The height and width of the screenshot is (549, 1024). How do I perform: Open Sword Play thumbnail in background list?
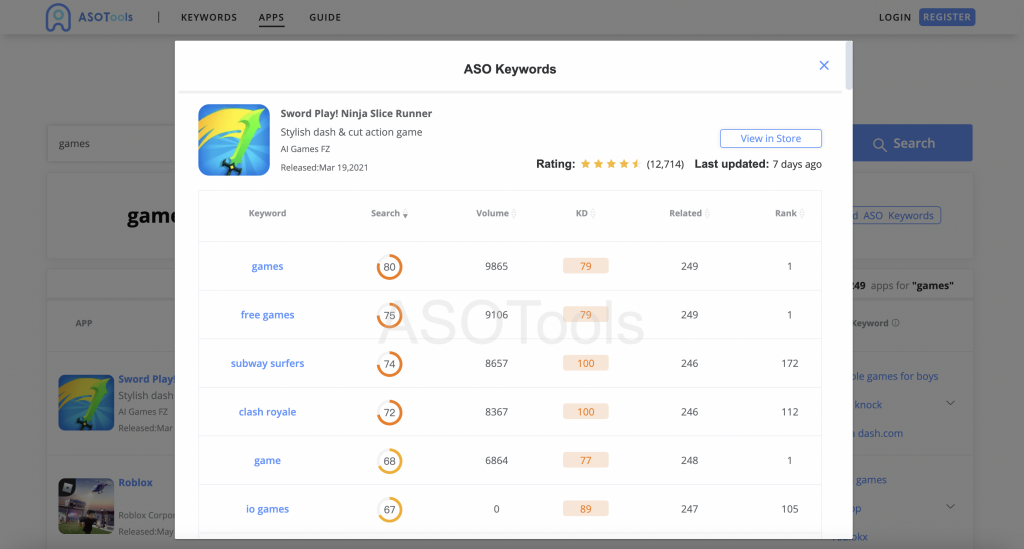tap(86, 402)
